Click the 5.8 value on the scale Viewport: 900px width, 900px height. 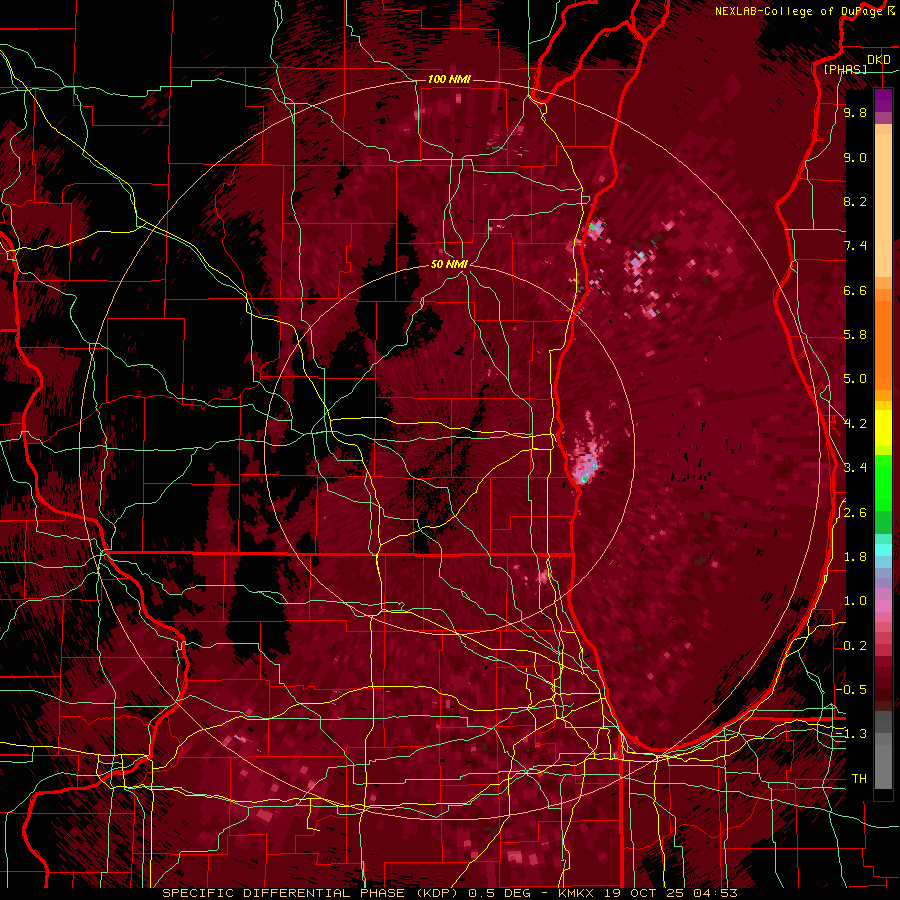(x=855, y=335)
